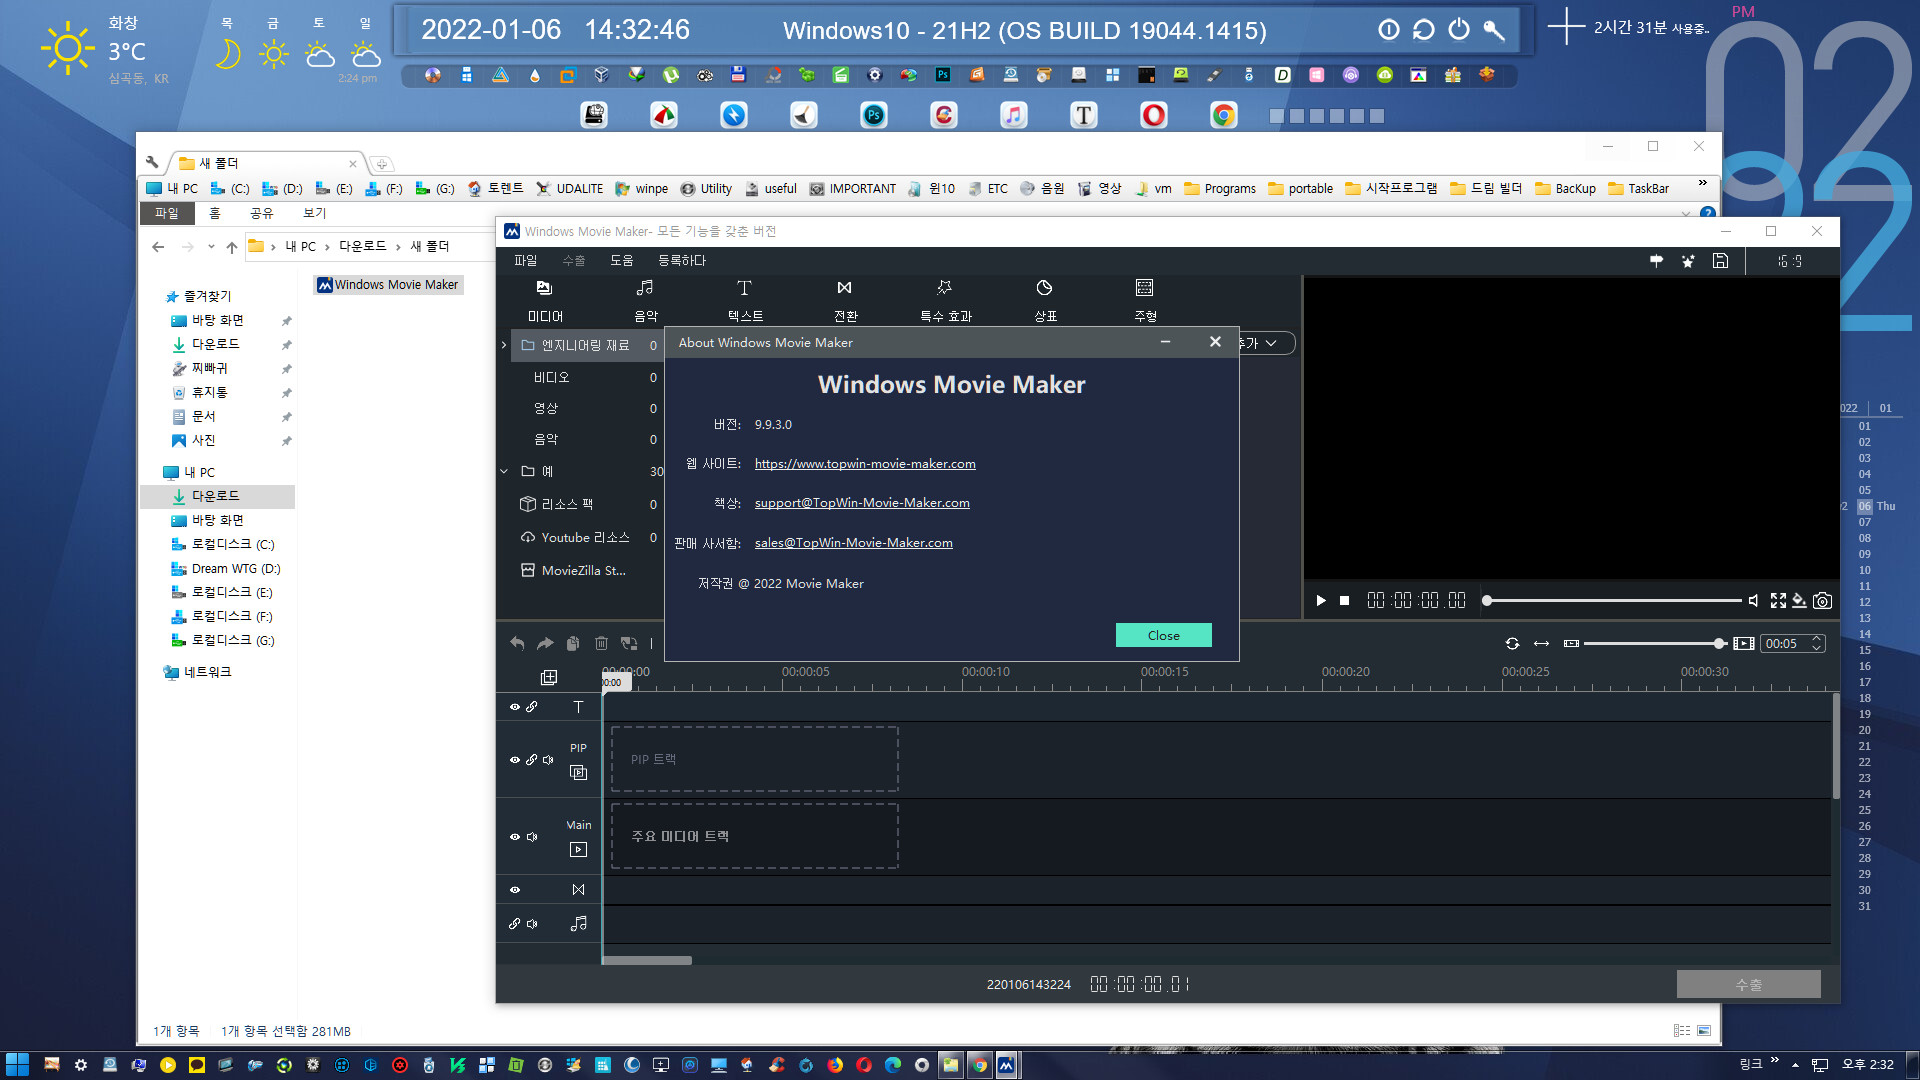Click the preview seek slider handle
Image resolution: width=1920 pixels, height=1080 pixels.
[1487, 601]
